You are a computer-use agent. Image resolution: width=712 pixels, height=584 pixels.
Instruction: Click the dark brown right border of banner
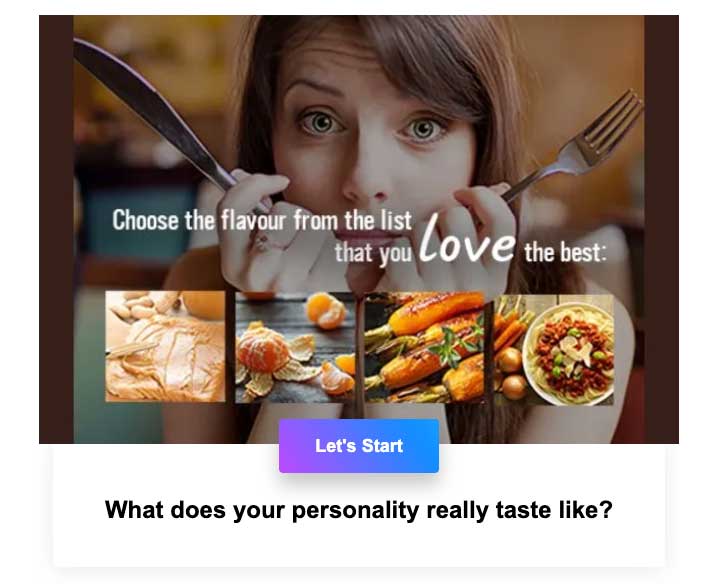pyautogui.click(x=661, y=229)
